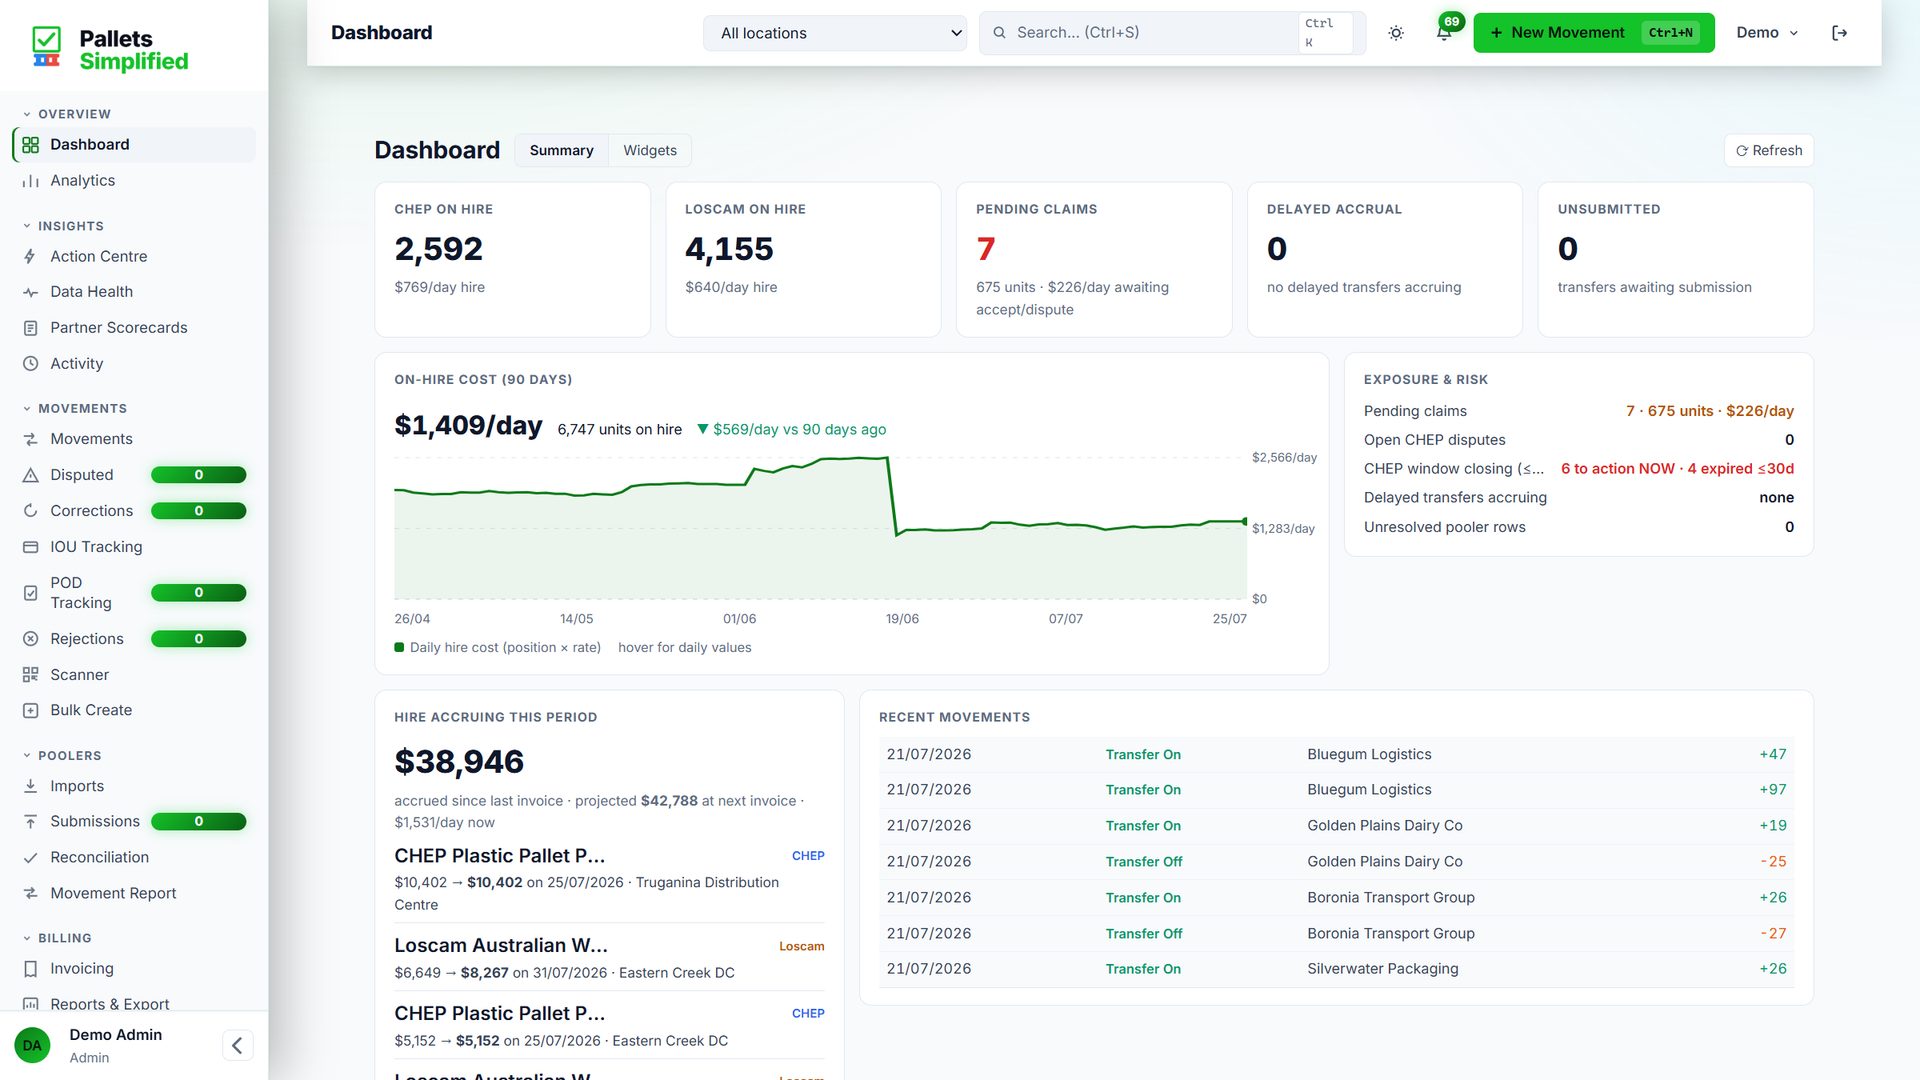Screen dimensions: 1920x1080
Task: Open the Delayed Accrual card
Action: click(x=1384, y=260)
